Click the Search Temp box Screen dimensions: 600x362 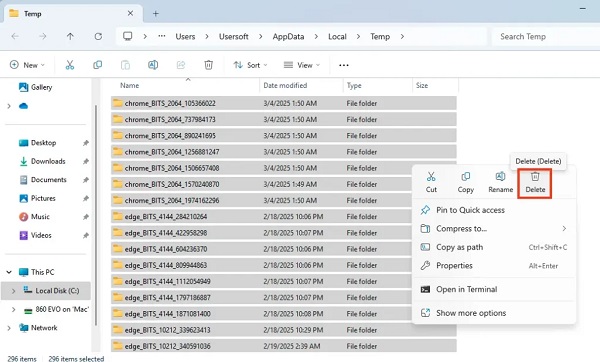545,37
